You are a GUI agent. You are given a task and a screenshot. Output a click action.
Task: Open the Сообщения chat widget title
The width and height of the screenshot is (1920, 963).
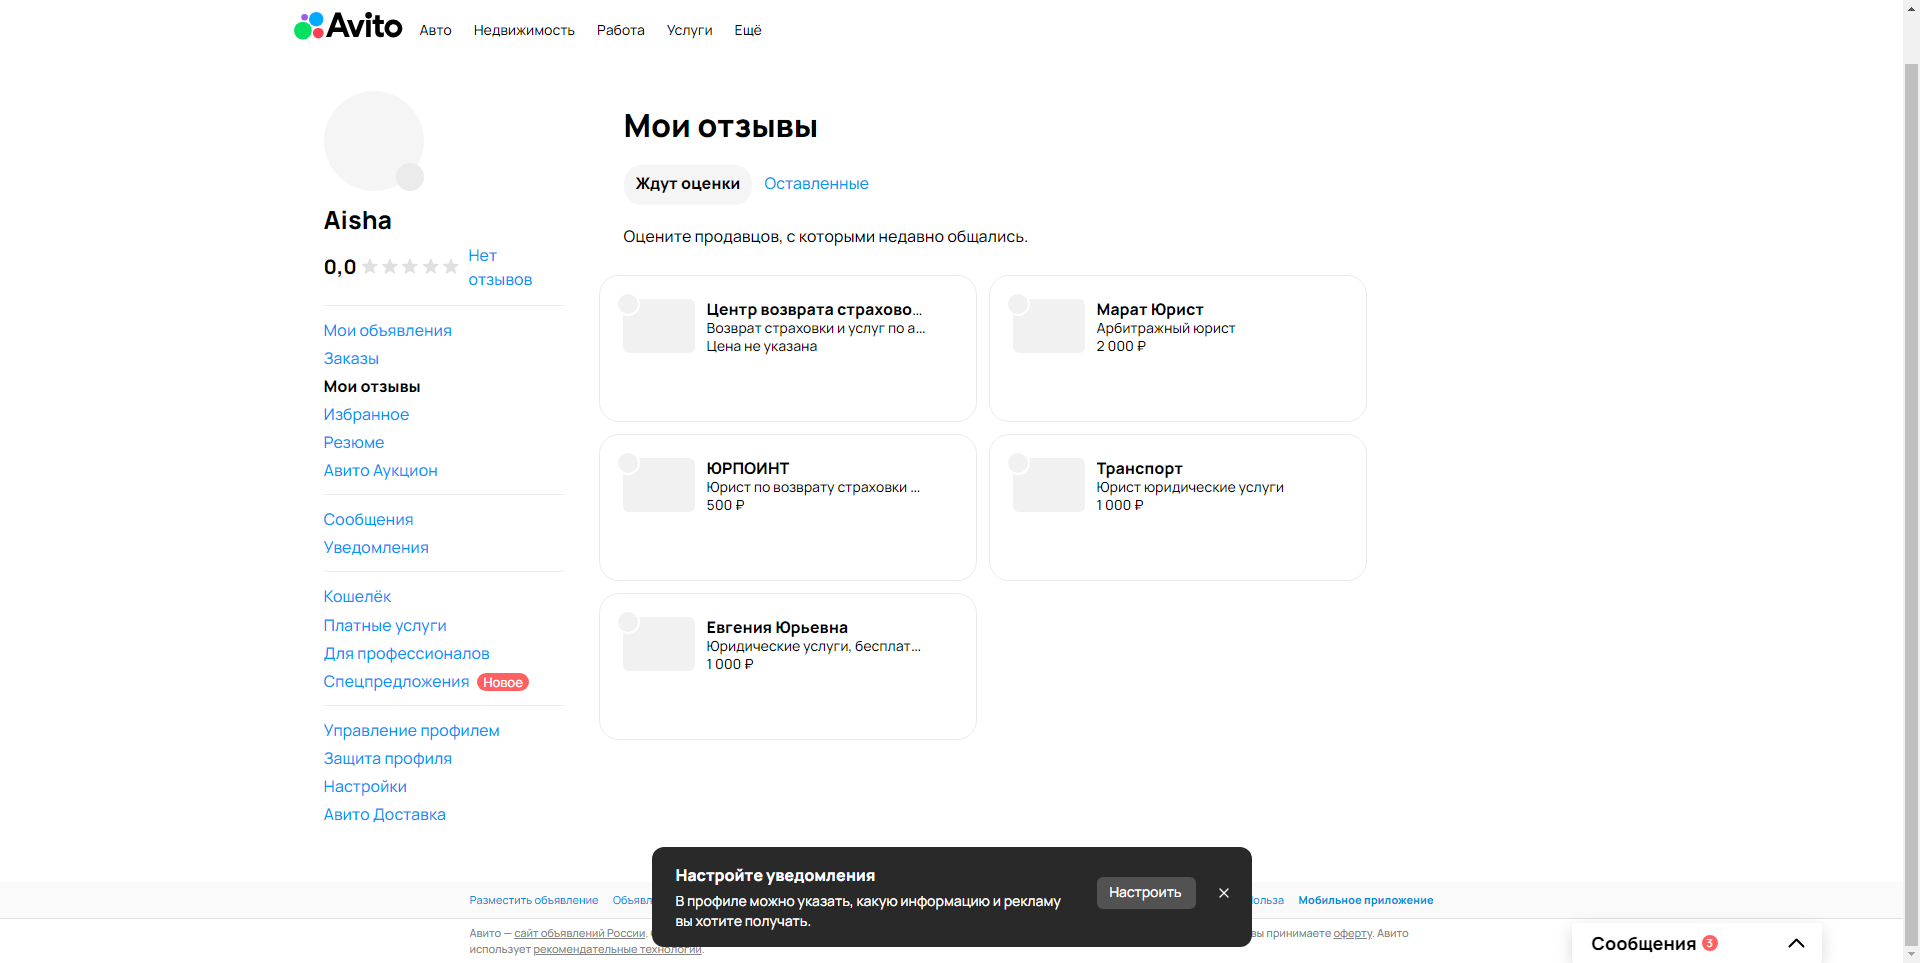pos(1643,944)
